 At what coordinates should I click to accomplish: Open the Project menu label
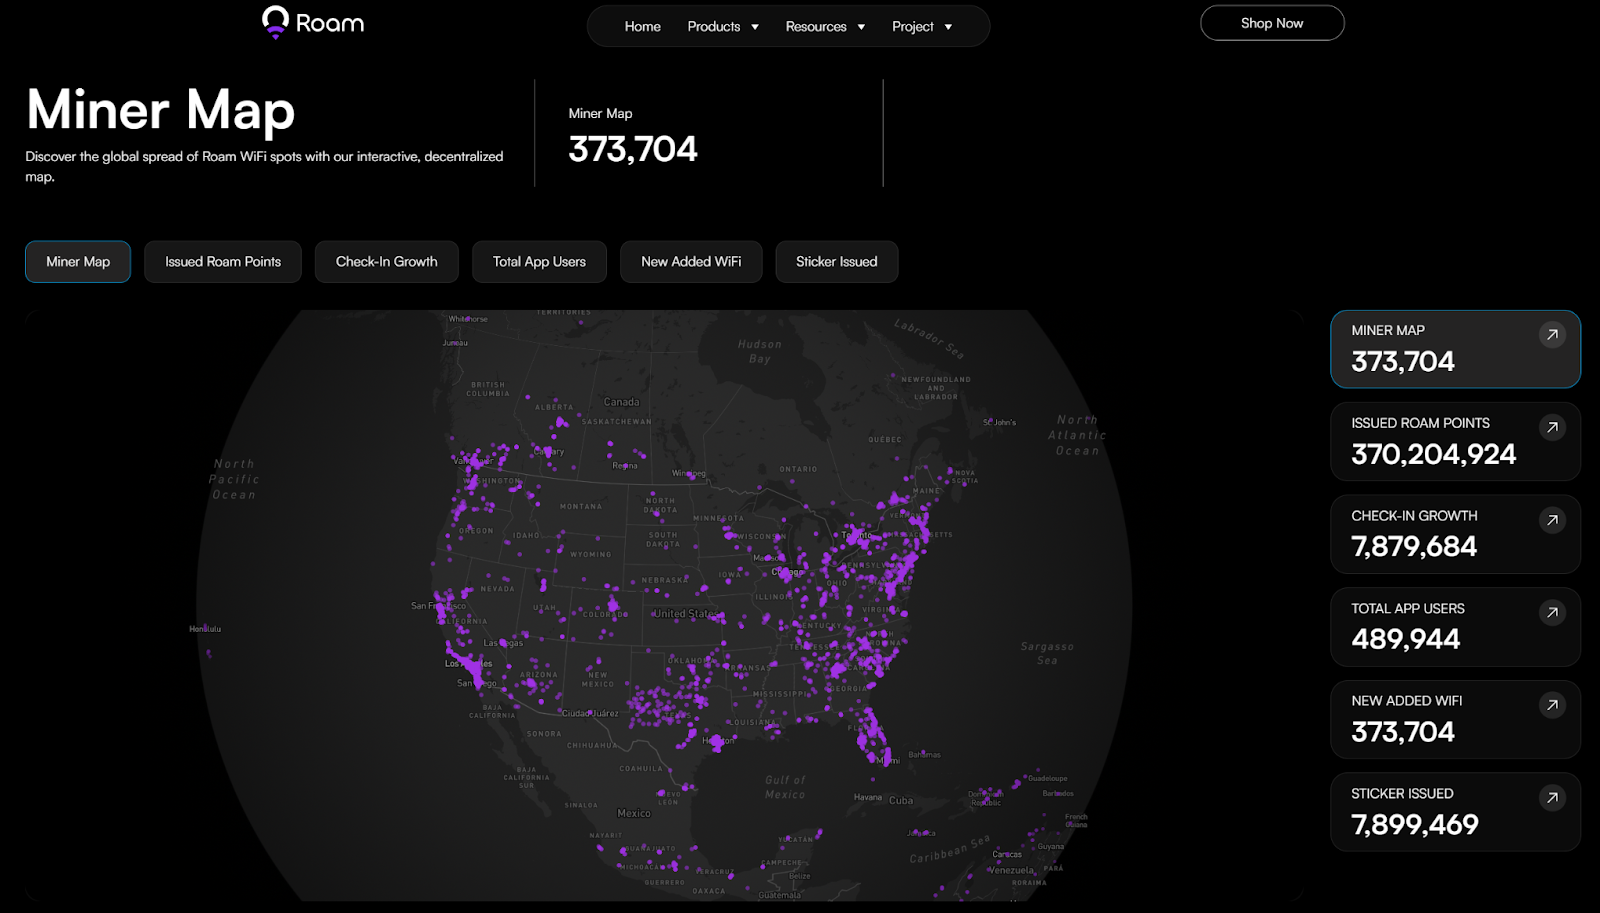pyautogui.click(x=913, y=27)
